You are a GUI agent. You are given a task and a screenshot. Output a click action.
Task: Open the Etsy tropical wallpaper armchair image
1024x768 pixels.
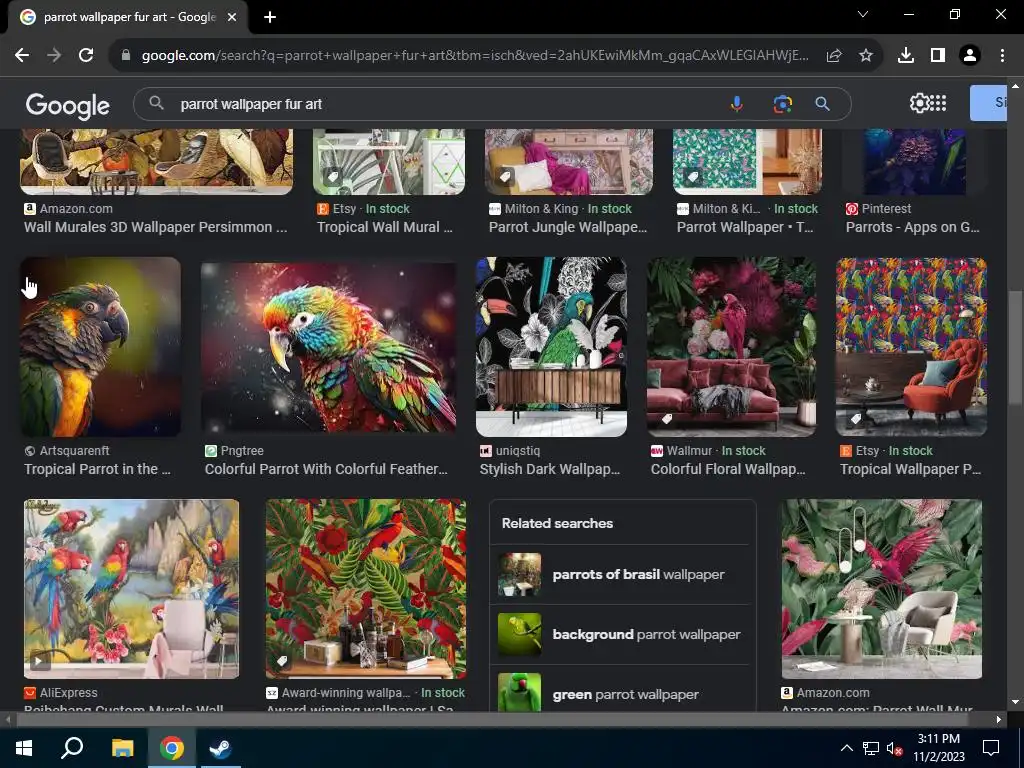point(912,347)
